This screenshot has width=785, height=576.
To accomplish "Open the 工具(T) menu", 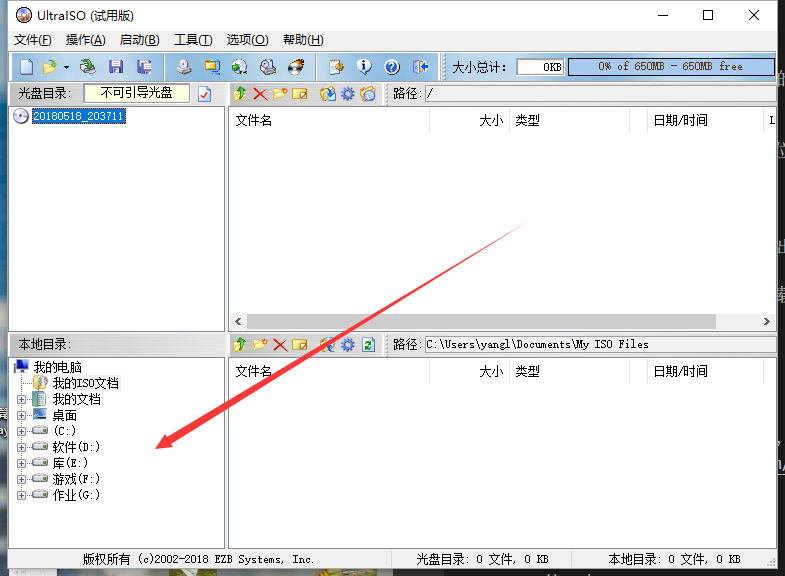I will 192,40.
